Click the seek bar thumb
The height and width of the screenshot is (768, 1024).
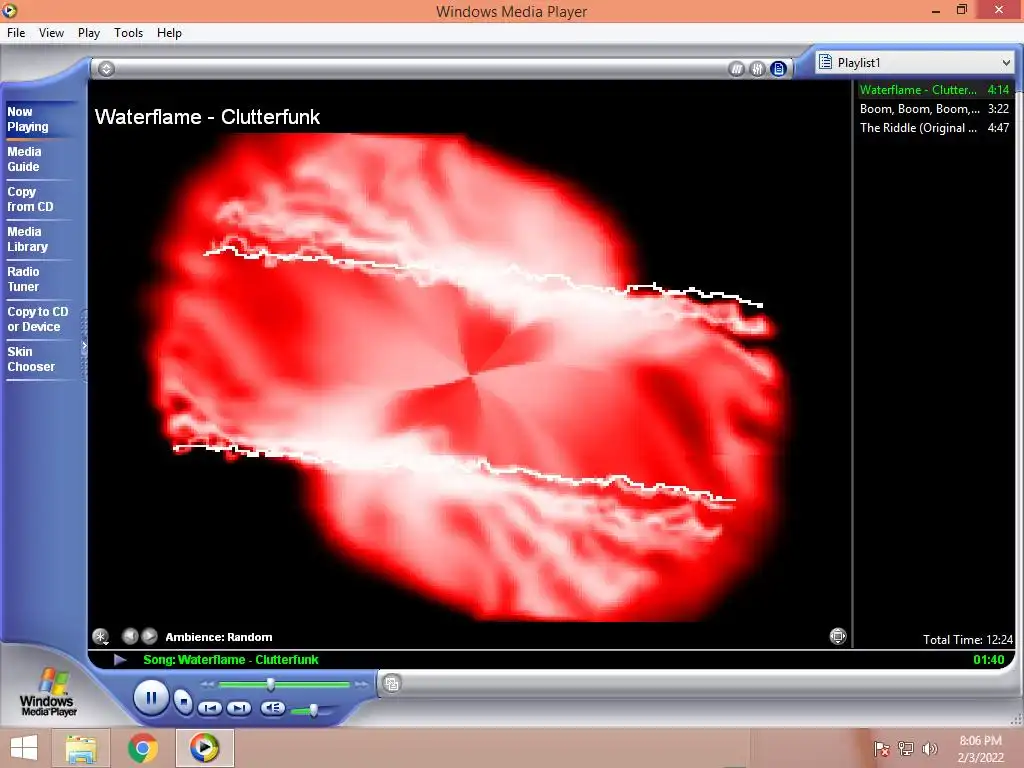coord(270,684)
